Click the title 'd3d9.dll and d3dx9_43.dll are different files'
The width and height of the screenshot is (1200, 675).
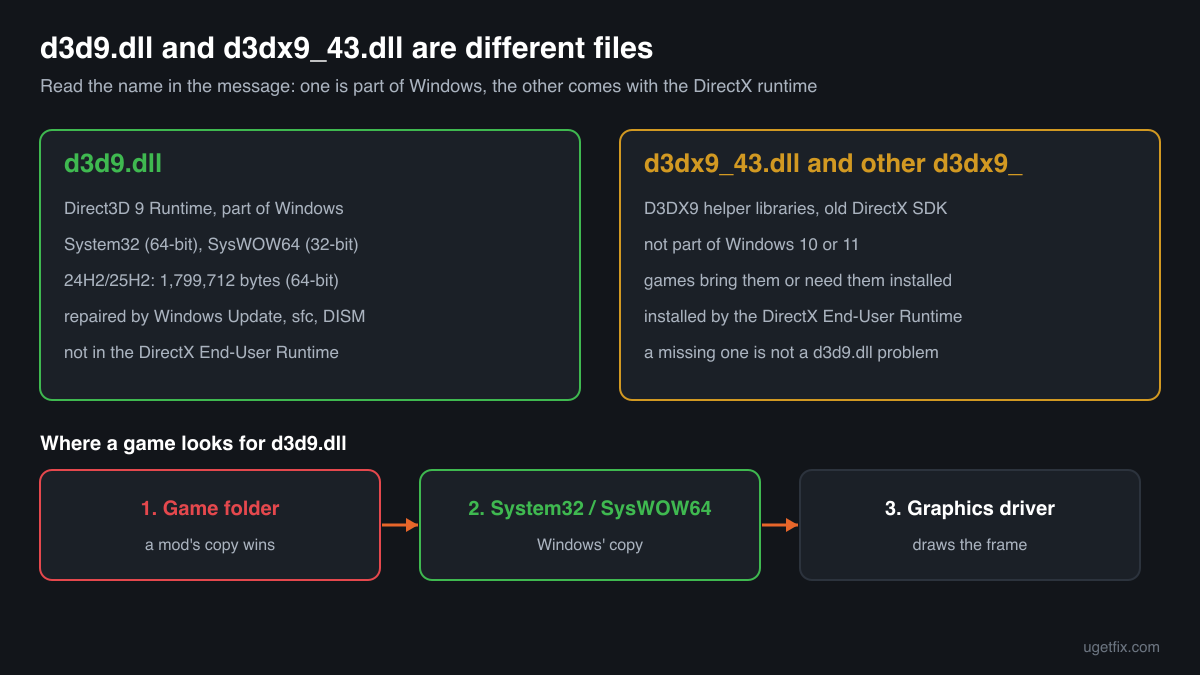[x=346, y=48]
